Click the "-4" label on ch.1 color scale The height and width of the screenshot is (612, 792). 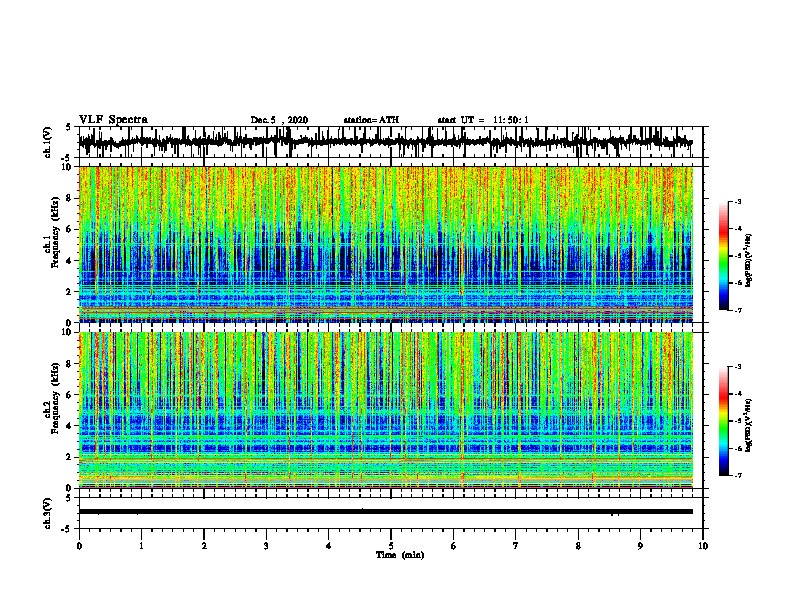[x=737, y=229]
